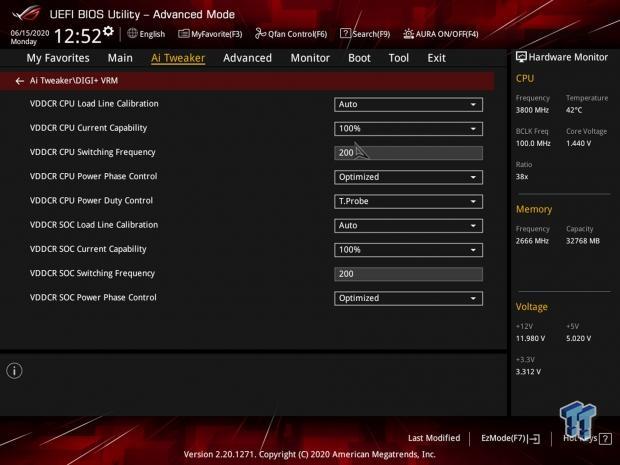Open the Advanced tab
This screenshot has height=465, width=620.
pos(248,58)
